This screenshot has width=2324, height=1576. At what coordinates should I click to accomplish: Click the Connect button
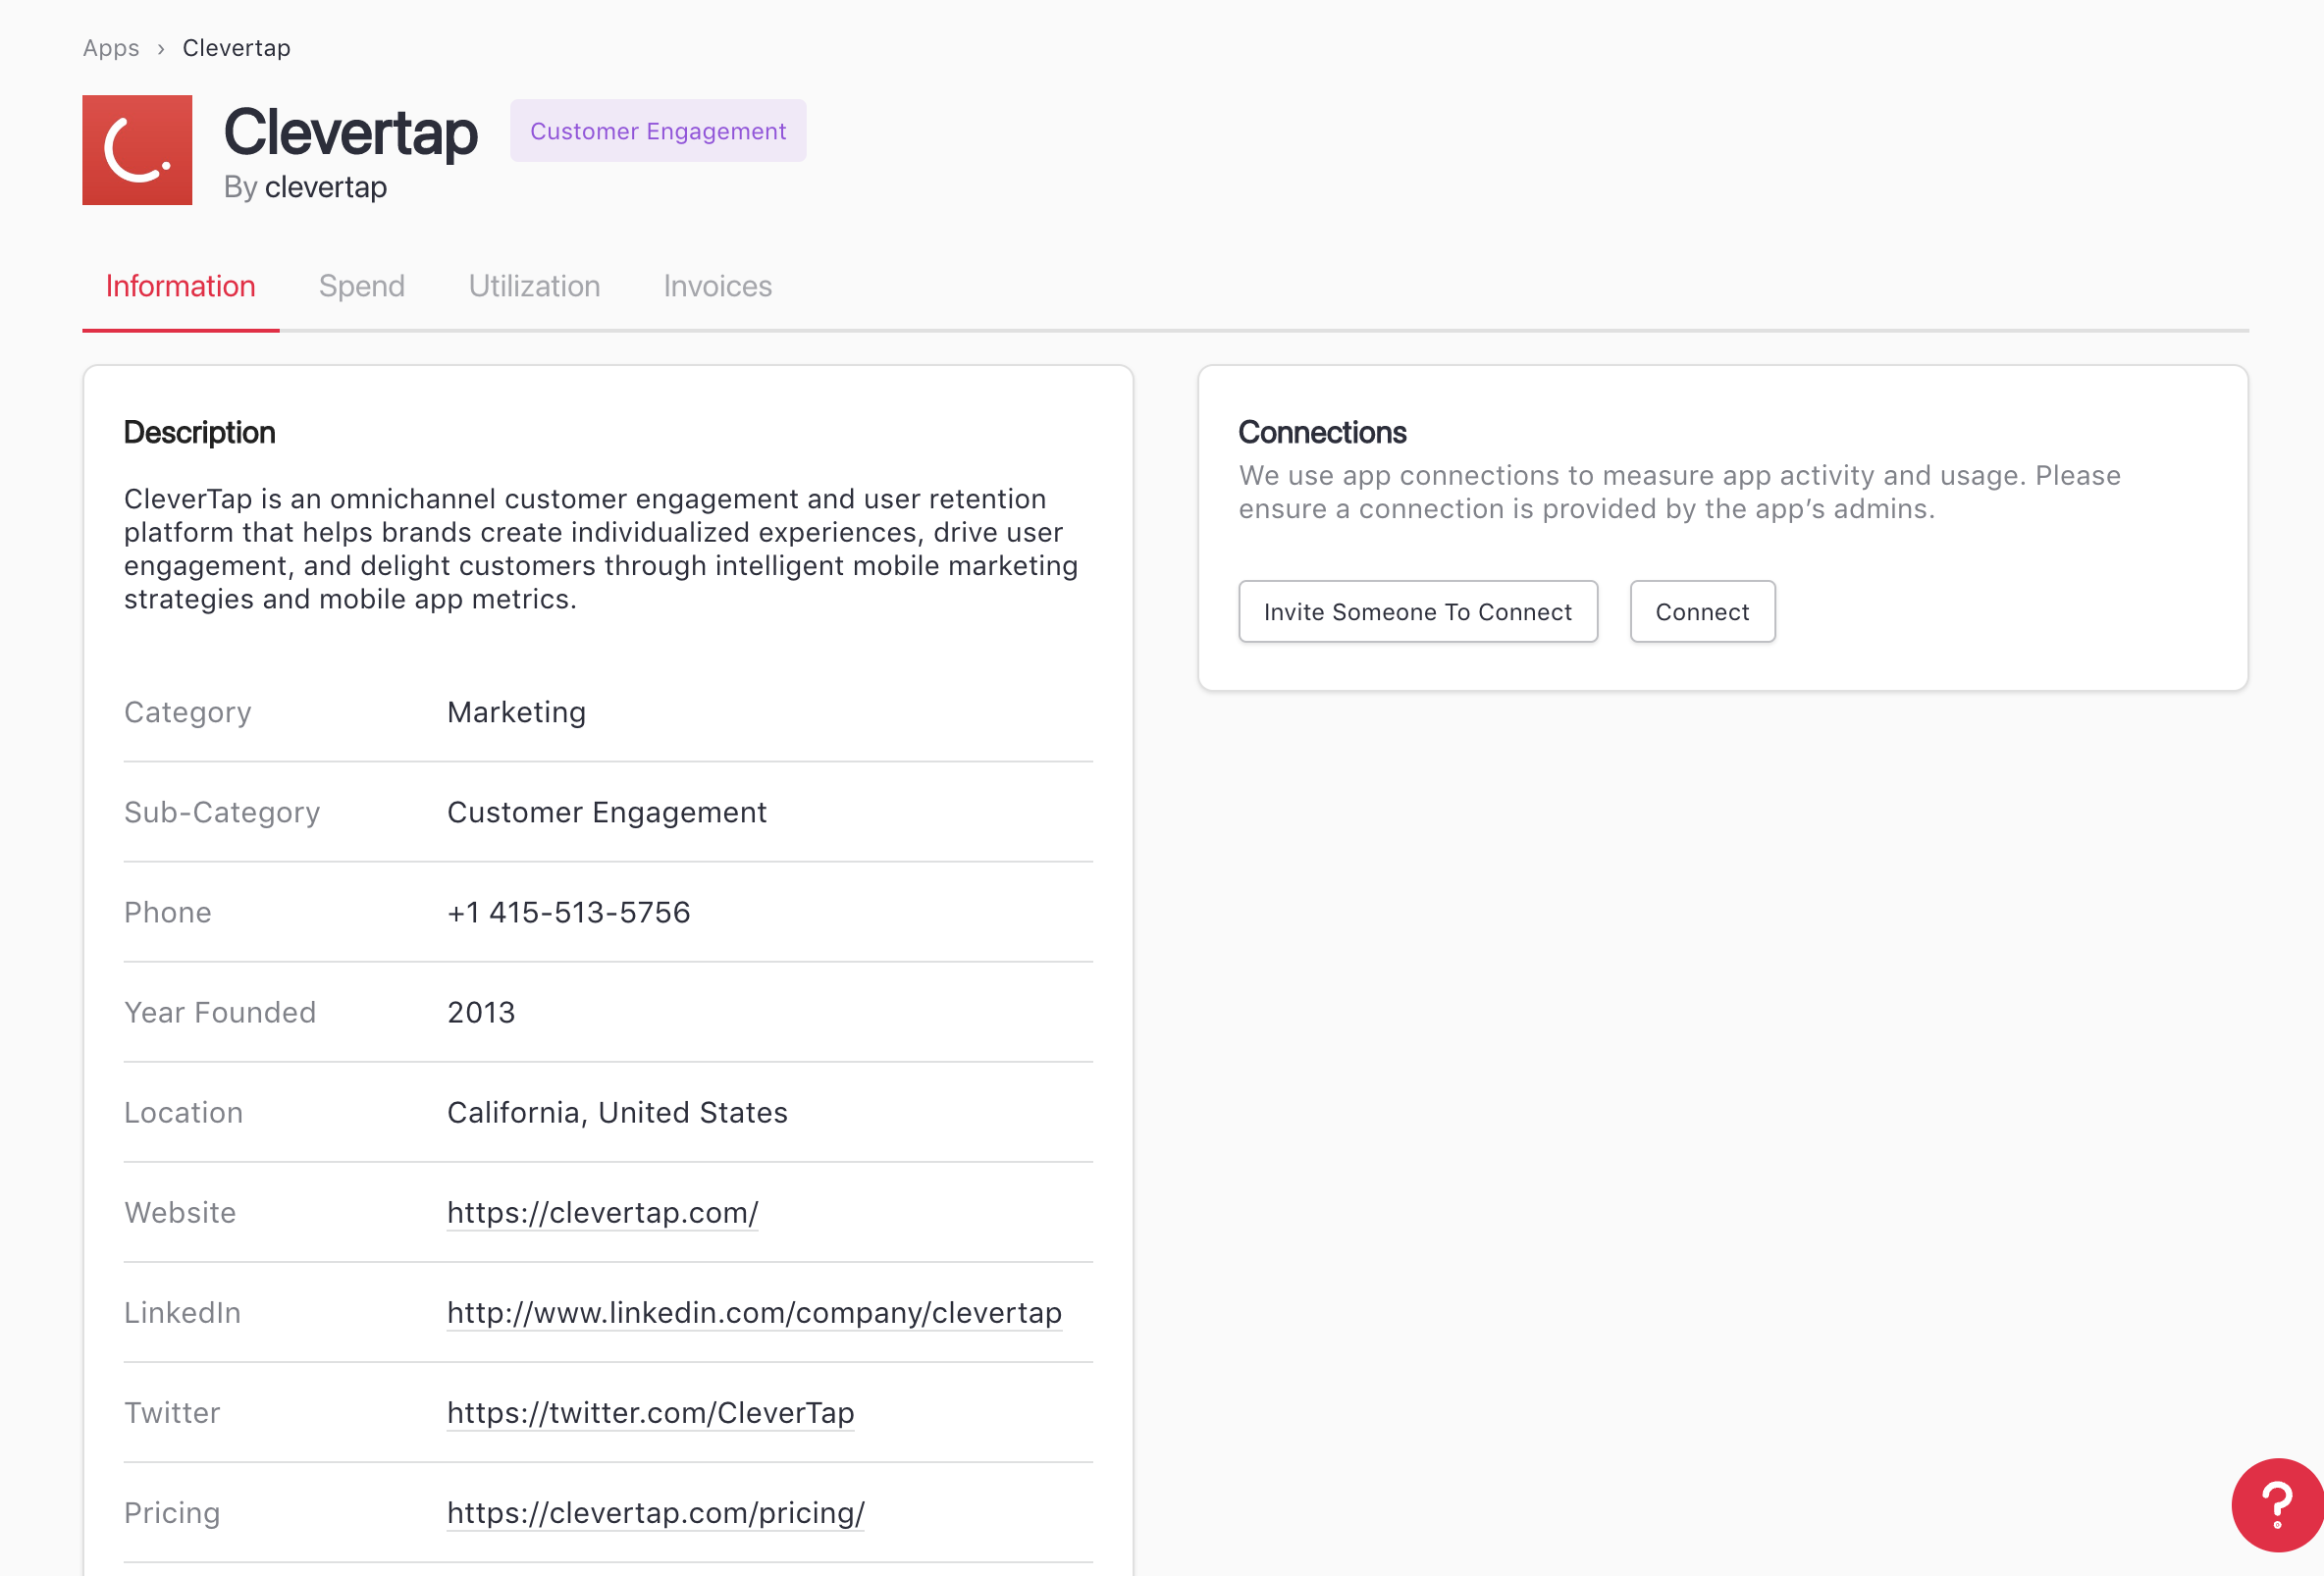coord(1701,611)
